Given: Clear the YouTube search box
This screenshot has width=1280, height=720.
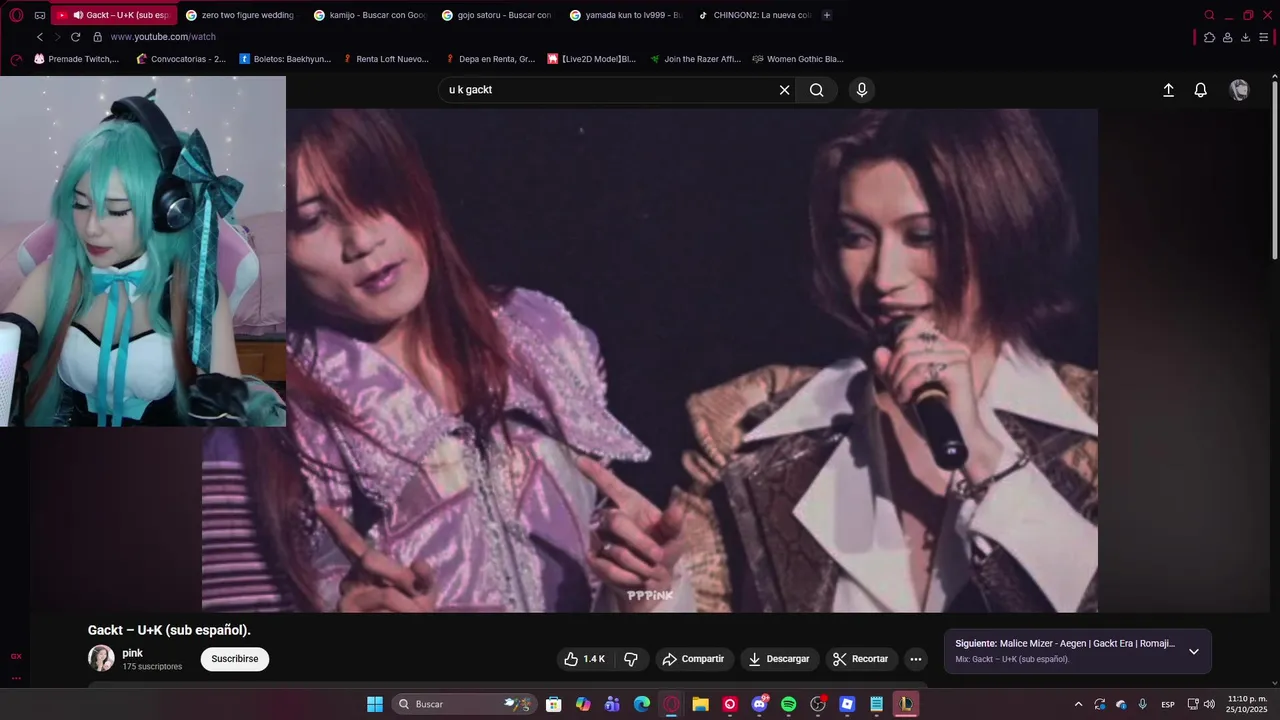Looking at the screenshot, I should (x=784, y=90).
